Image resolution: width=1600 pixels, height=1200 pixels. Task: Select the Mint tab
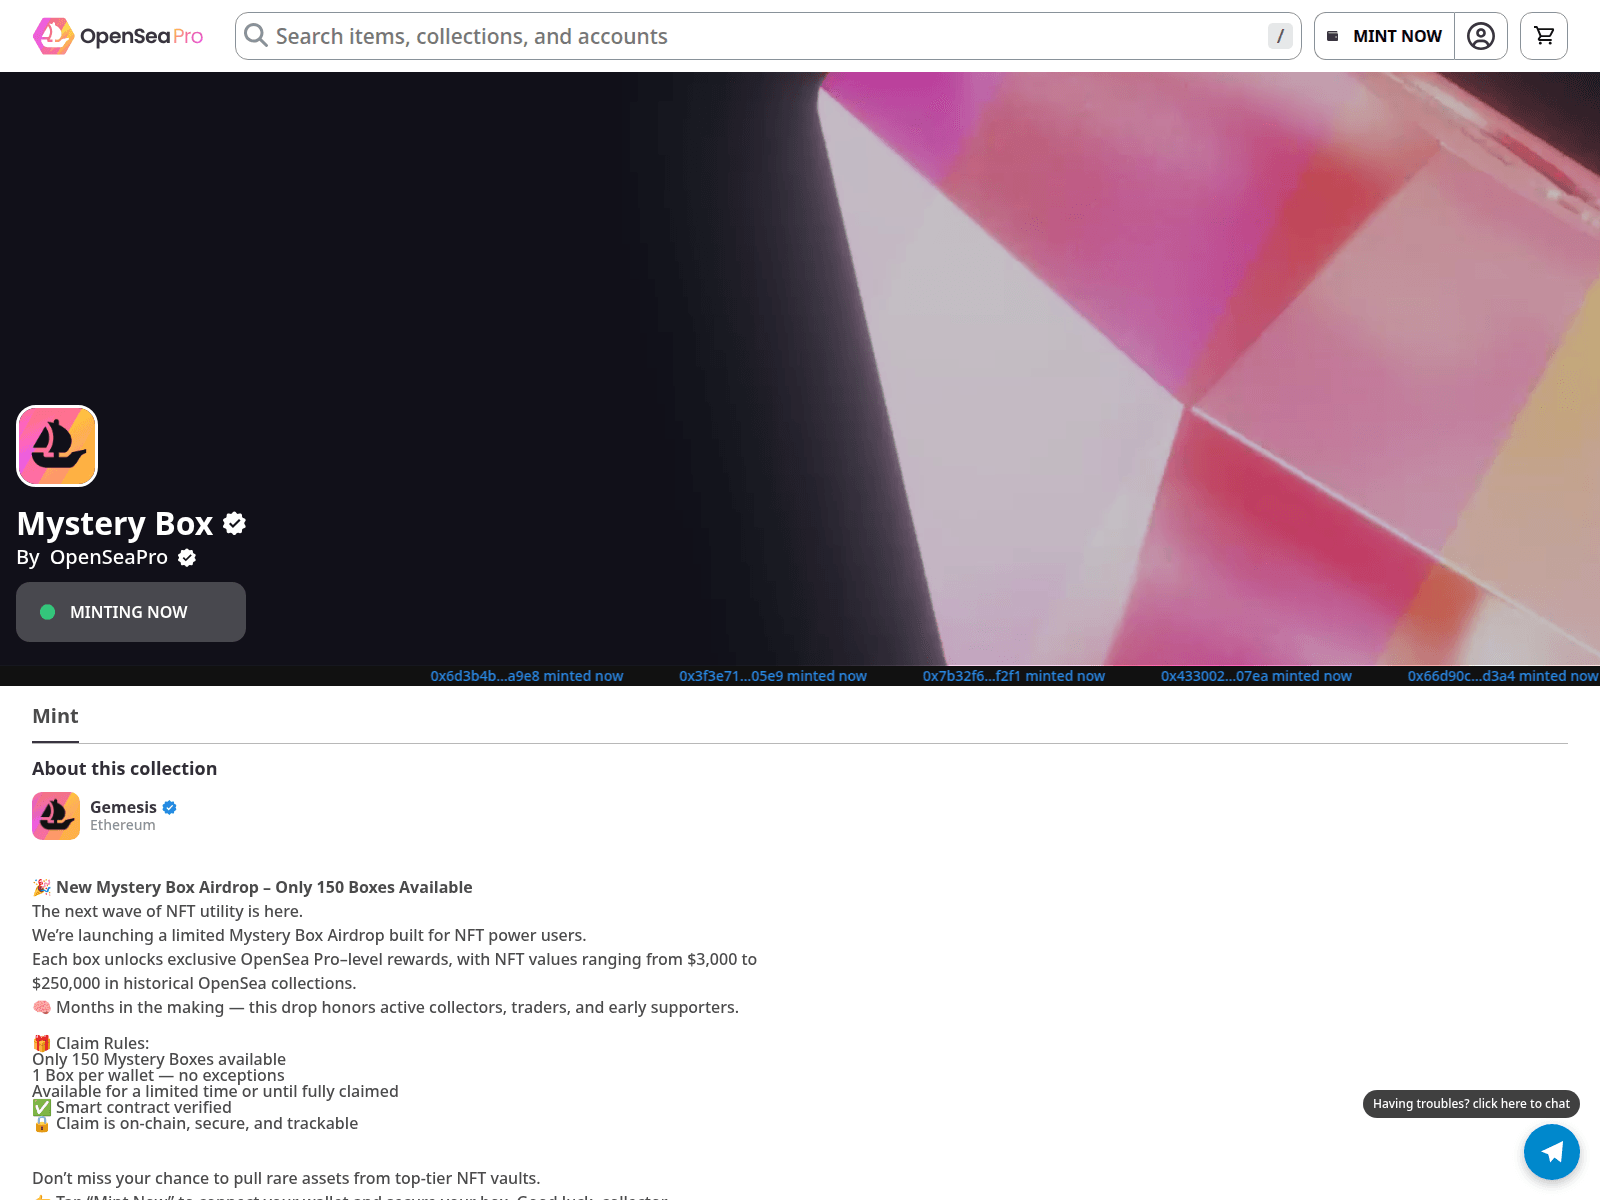click(x=55, y=717)
